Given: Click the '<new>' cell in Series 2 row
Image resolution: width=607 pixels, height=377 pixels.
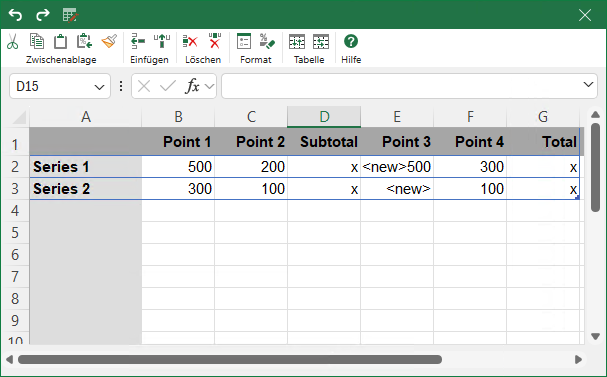Looking at the screenshot, I should 397,189.
